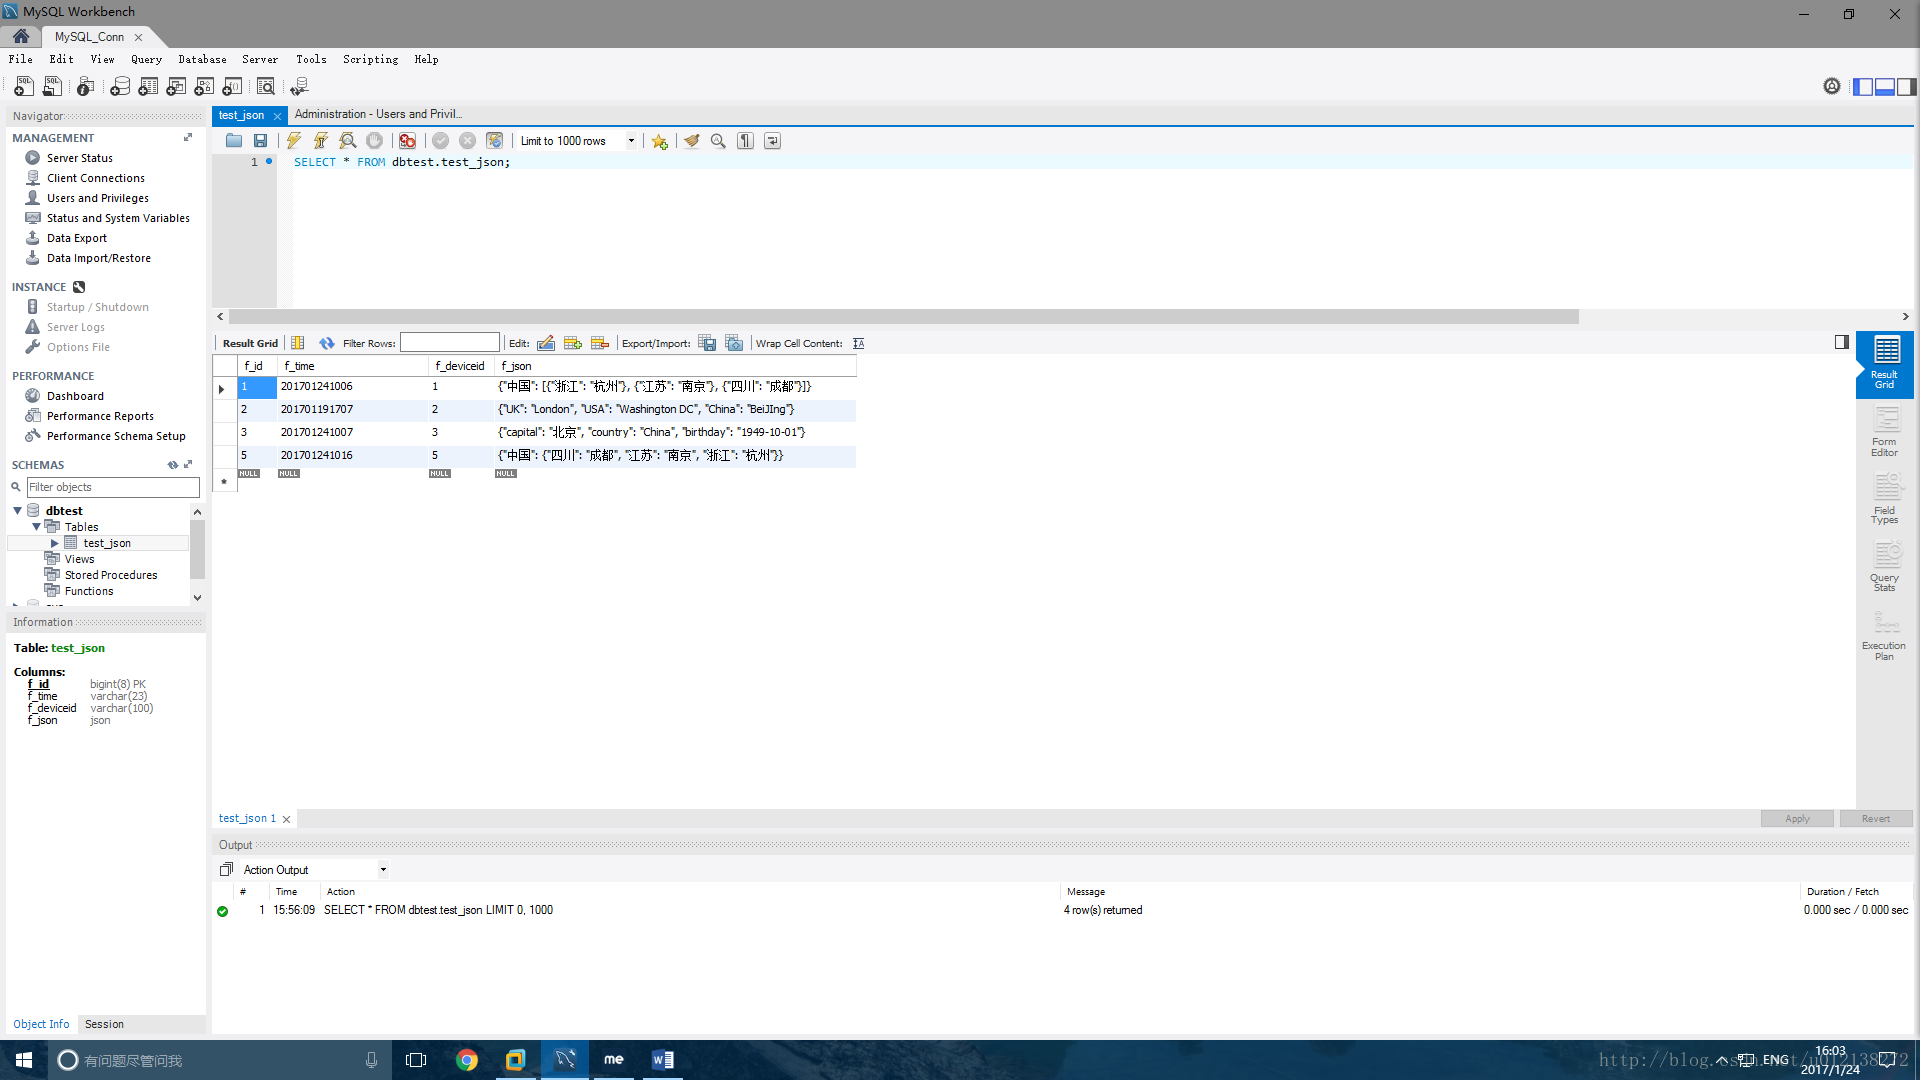Click the Filter Rows input field
The width and height of the screenshot is (1920, 1080).
[447, 343]
